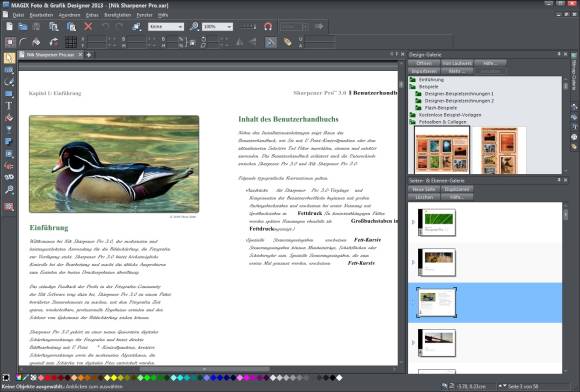The height and width of the screenshot is (392, 580).
Task: Open the 100% zoom level dropdown
Action: tap(218, 27)
